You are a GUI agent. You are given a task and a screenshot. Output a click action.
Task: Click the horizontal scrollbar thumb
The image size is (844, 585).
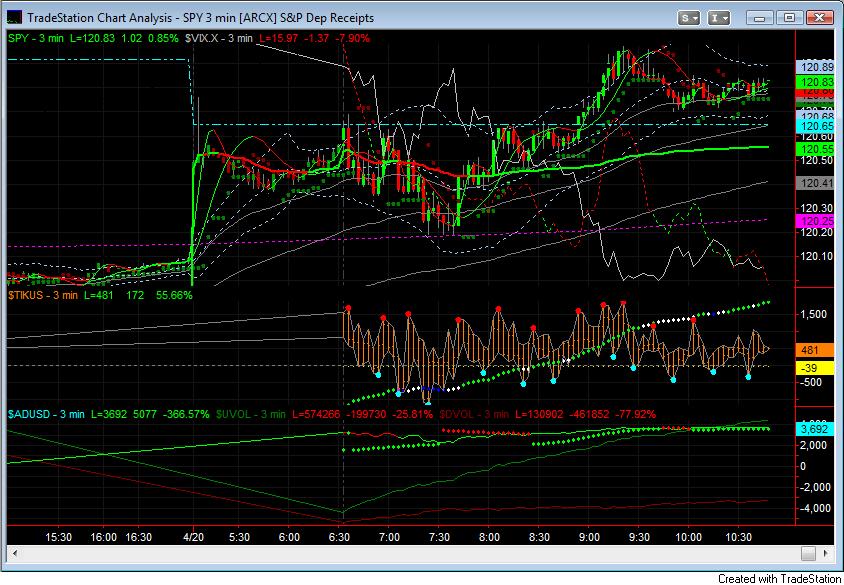808,553
